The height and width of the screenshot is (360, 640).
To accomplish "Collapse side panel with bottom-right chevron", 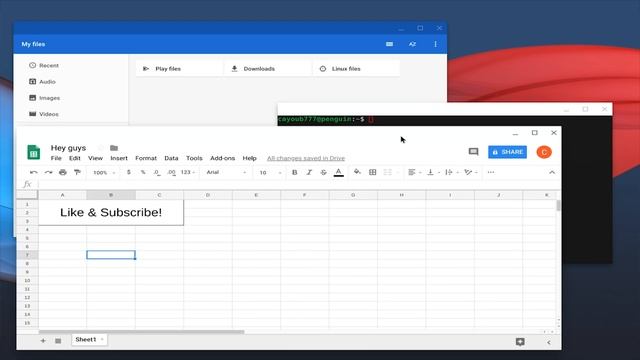I will tap(549, 342).
